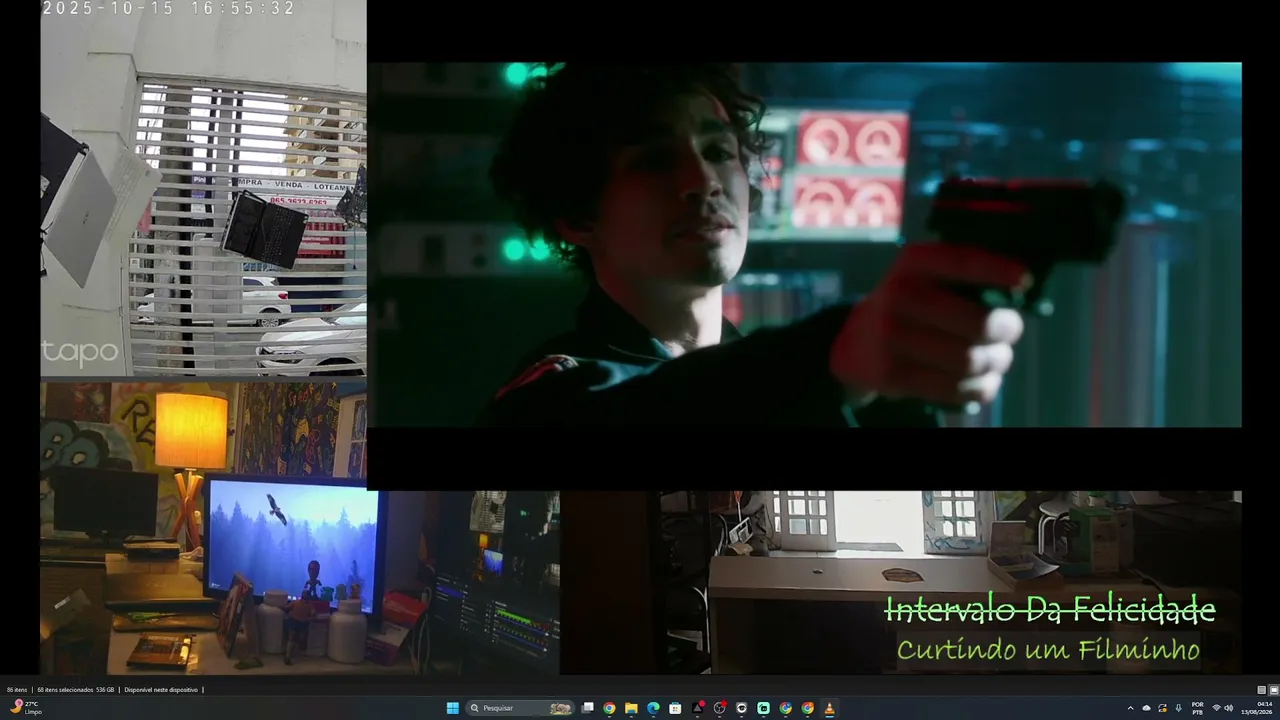
Task: Open Microsoft Store from the taskbar
Action: (x=675, y=708)
